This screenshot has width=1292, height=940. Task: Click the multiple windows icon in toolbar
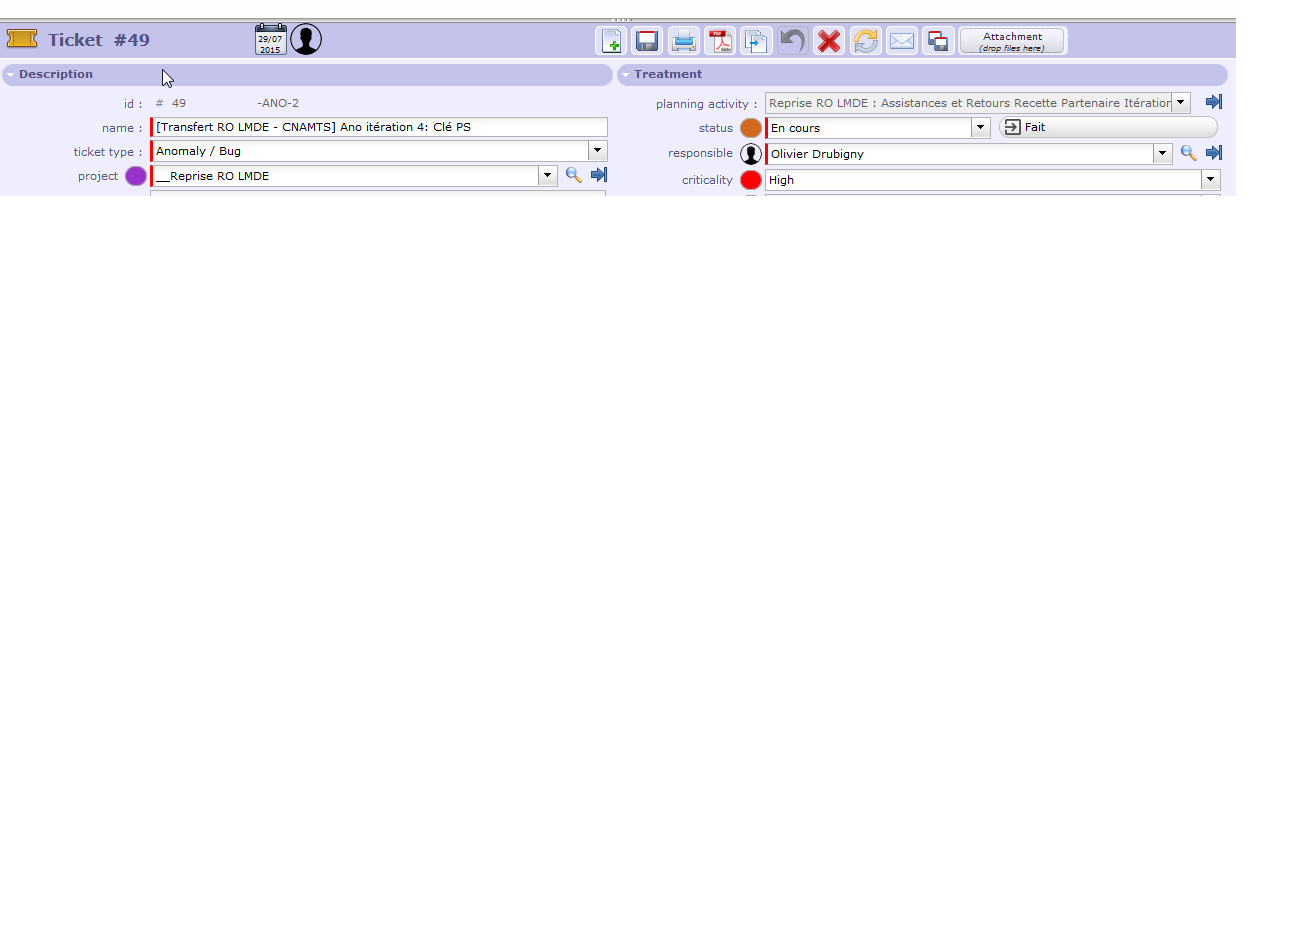938,41
